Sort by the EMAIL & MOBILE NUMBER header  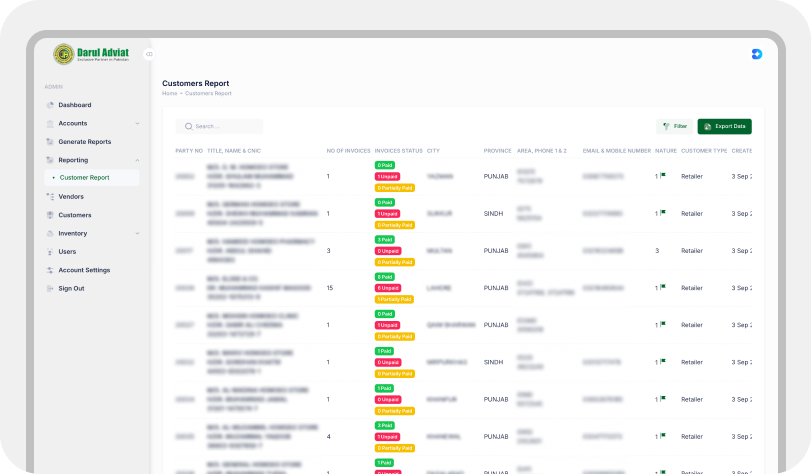617,151
